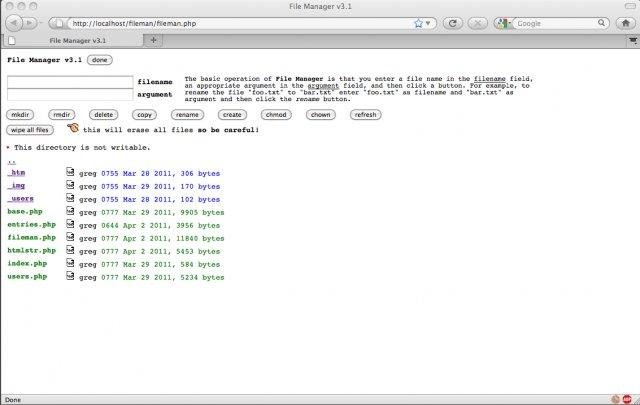640x405 pixels.
Task: Click the file icon next to _img
Action: [x=70, y=185]
